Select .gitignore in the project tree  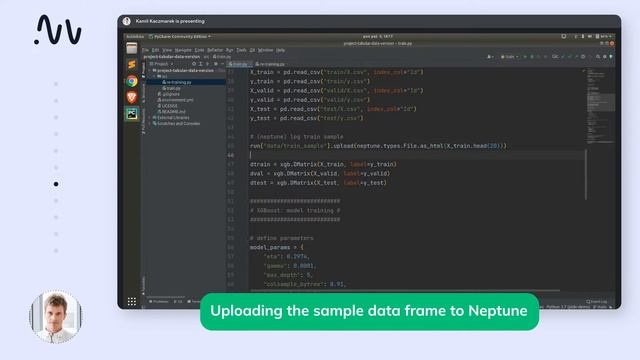169,94
